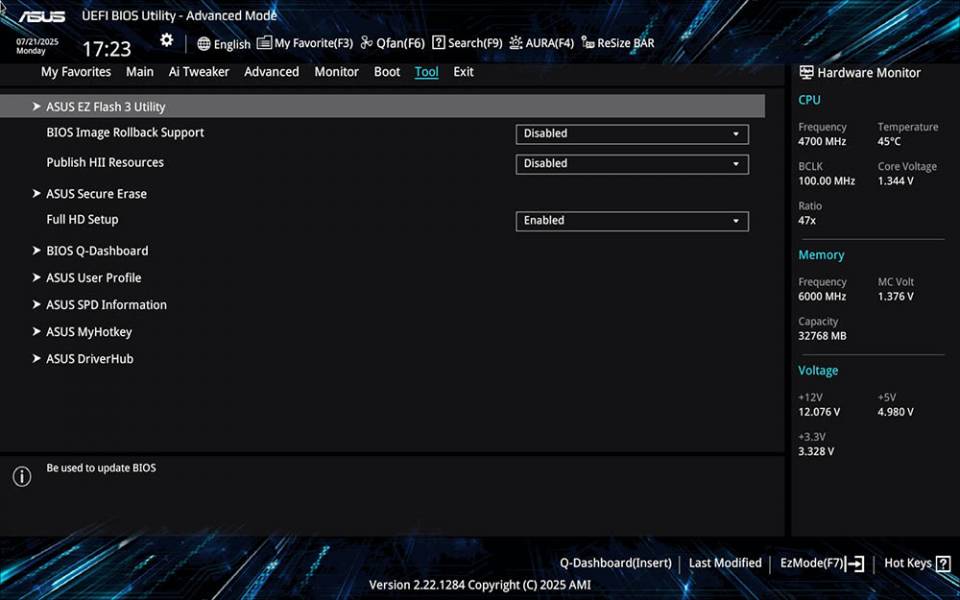
Task: Open BIOS Q-Dashboard submenu
Action: (96, 251)
